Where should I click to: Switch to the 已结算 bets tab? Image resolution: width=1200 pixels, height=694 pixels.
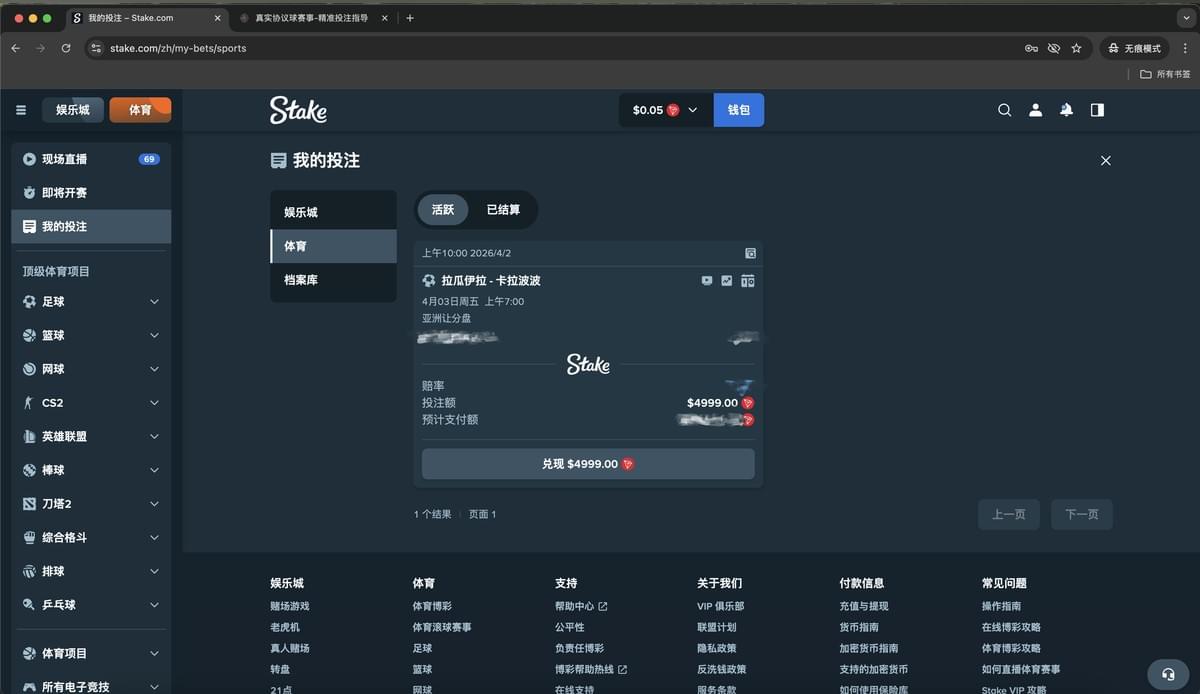(503, 210)
